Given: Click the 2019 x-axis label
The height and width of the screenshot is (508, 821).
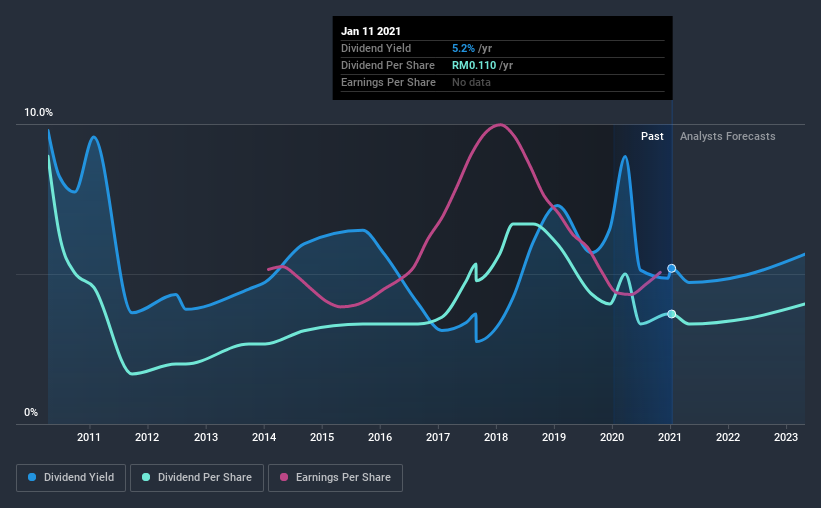Looking at the screenshot, I should point(554,437).
